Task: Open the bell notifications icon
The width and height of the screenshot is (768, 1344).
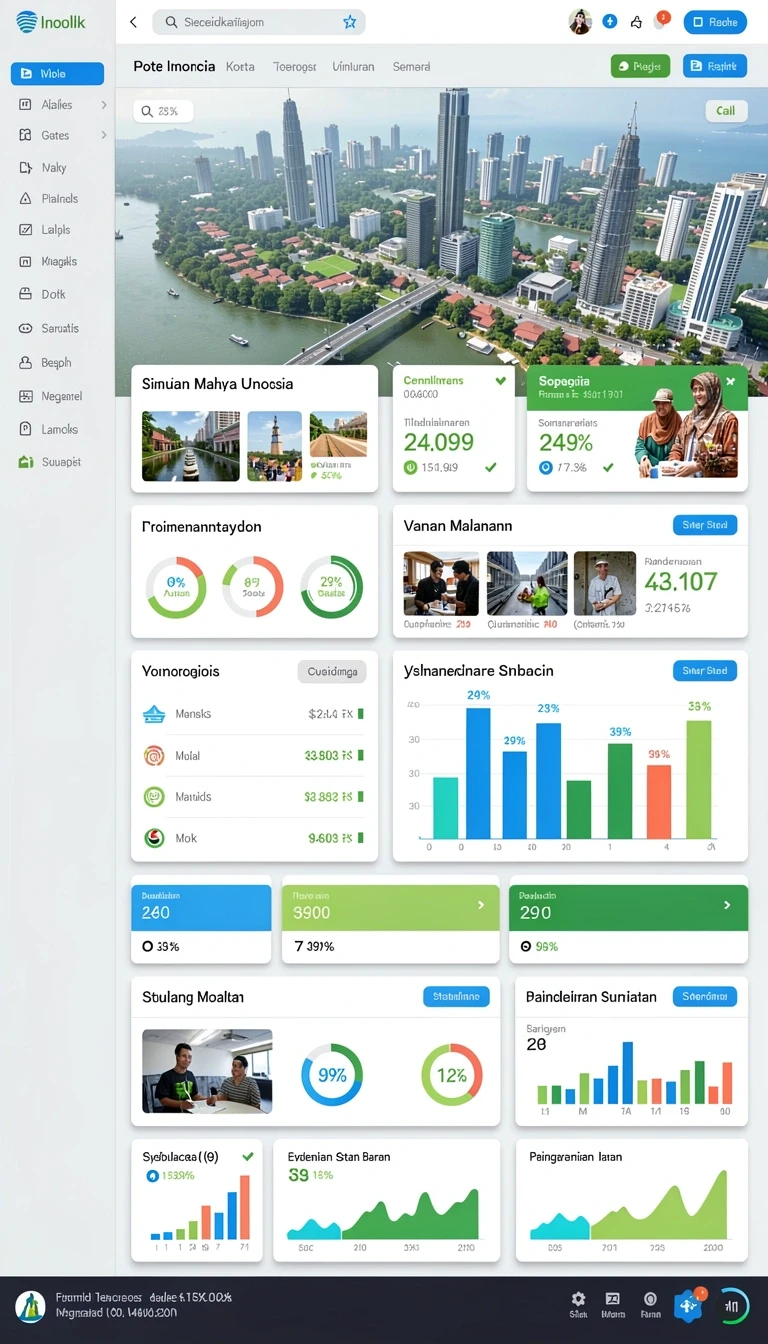Action: pyautogui.click(x=637, y=22)
